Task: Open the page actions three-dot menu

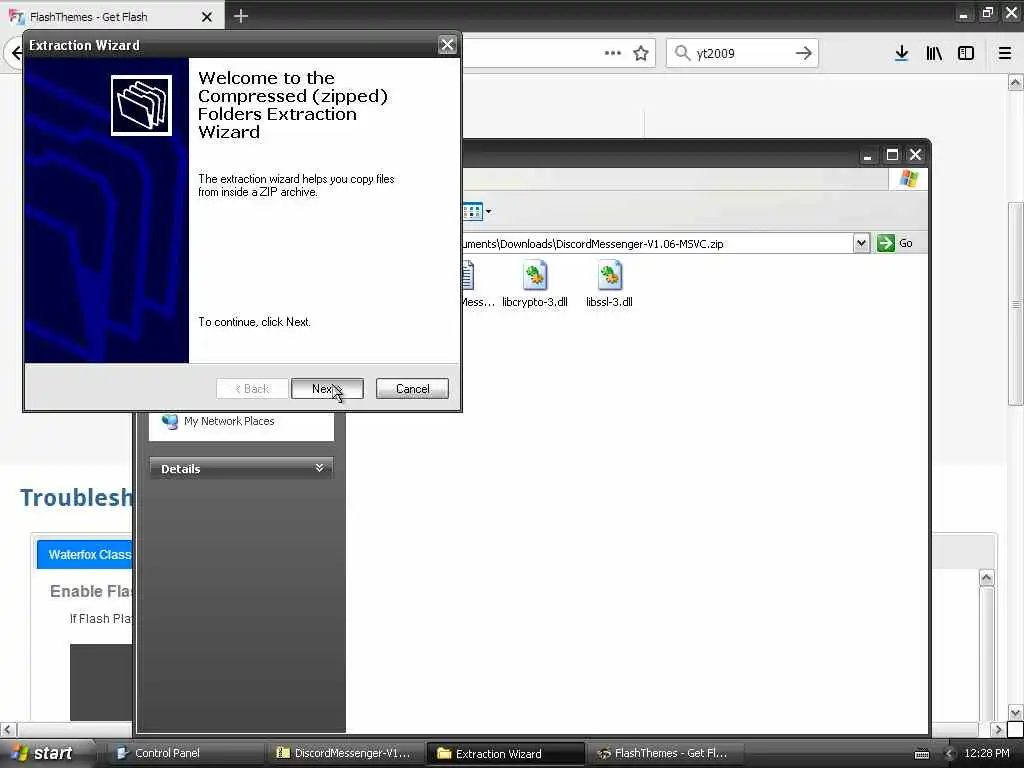Action: tap(613, 54)
